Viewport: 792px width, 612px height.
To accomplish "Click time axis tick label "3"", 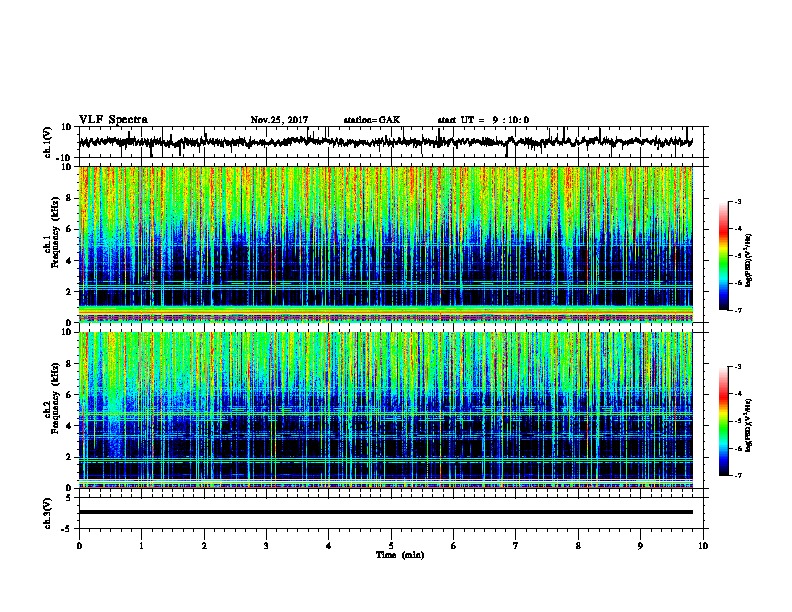I will click(266, 546).
